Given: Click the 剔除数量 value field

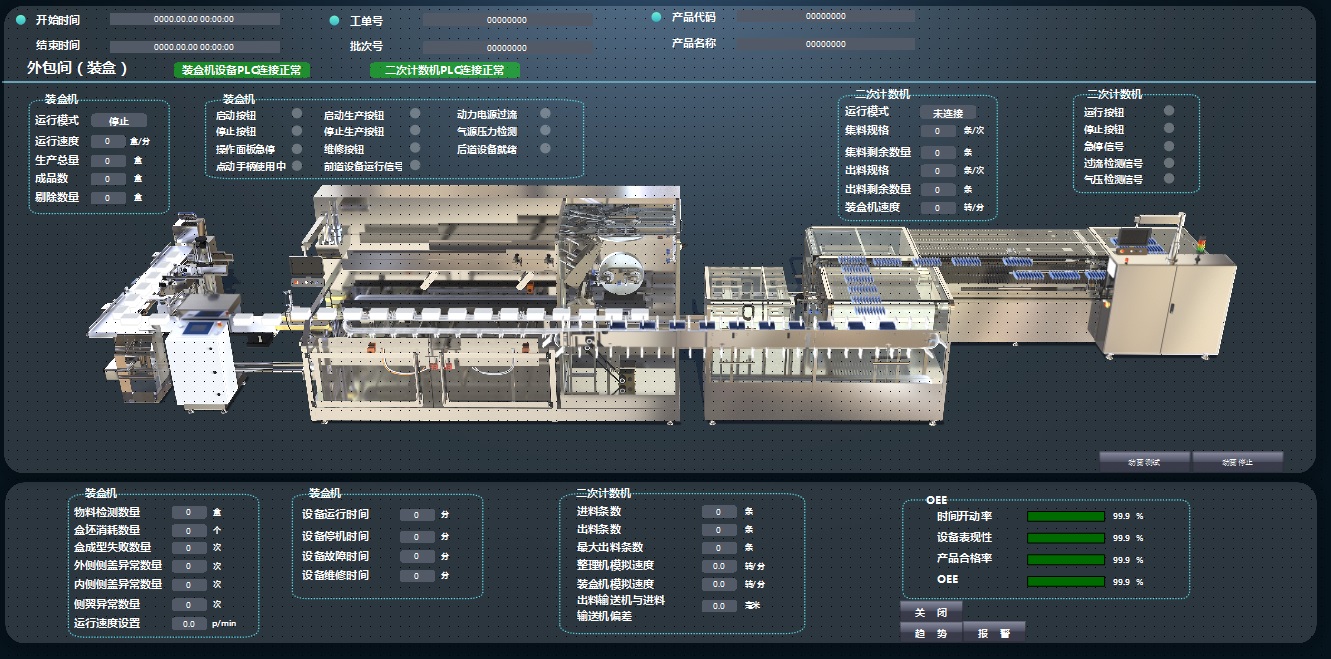Looking at the screenshot, I should click(x=108, y=198).
